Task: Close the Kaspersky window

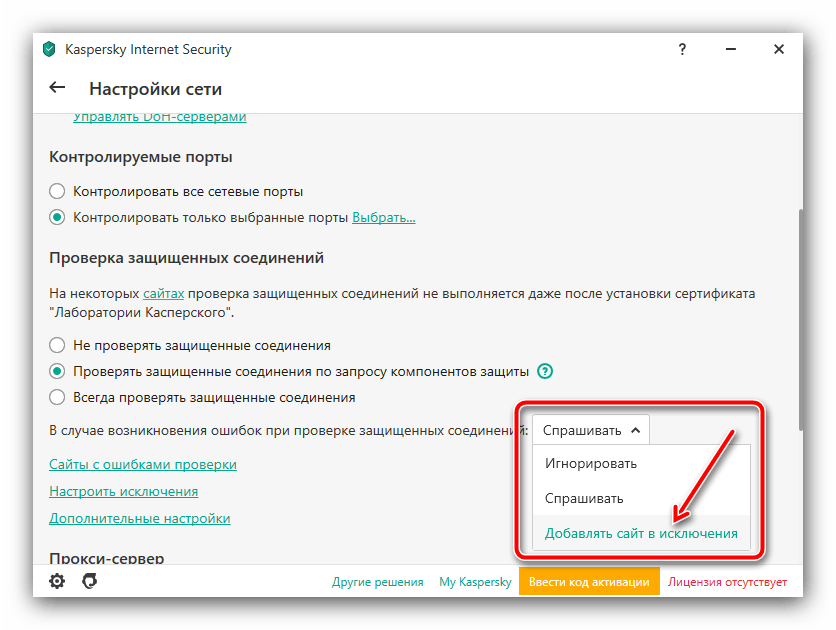Action: (x=779, y=49)
